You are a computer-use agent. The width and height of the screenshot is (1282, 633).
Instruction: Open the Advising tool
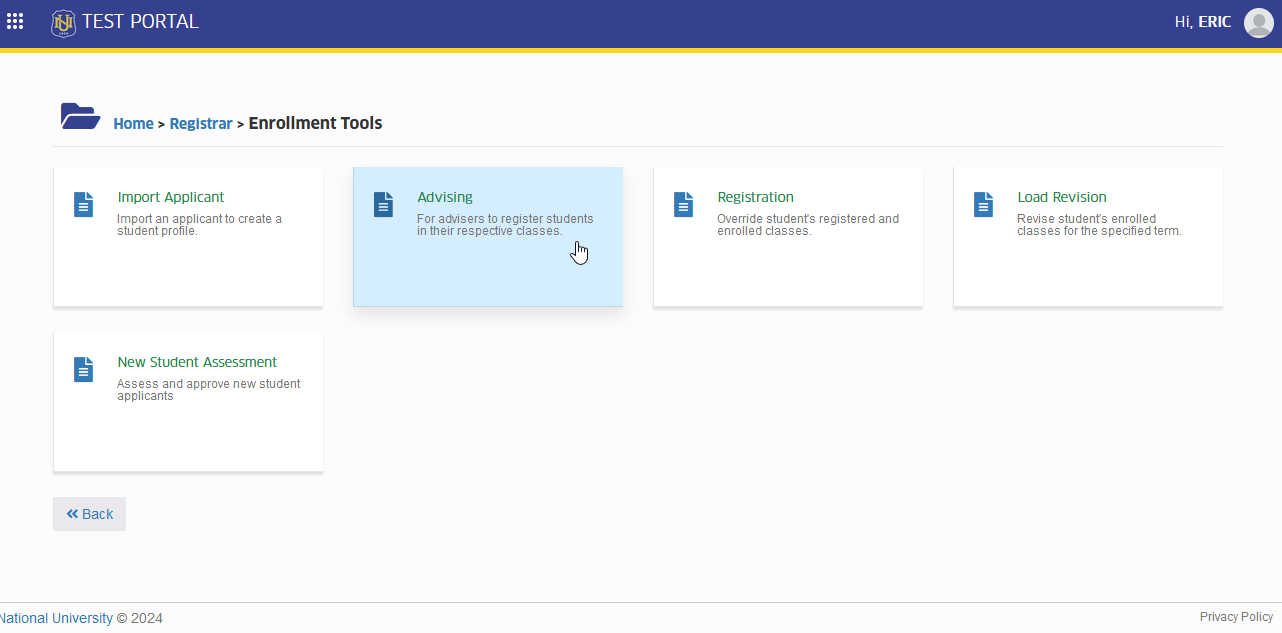(x=488, y=236)
